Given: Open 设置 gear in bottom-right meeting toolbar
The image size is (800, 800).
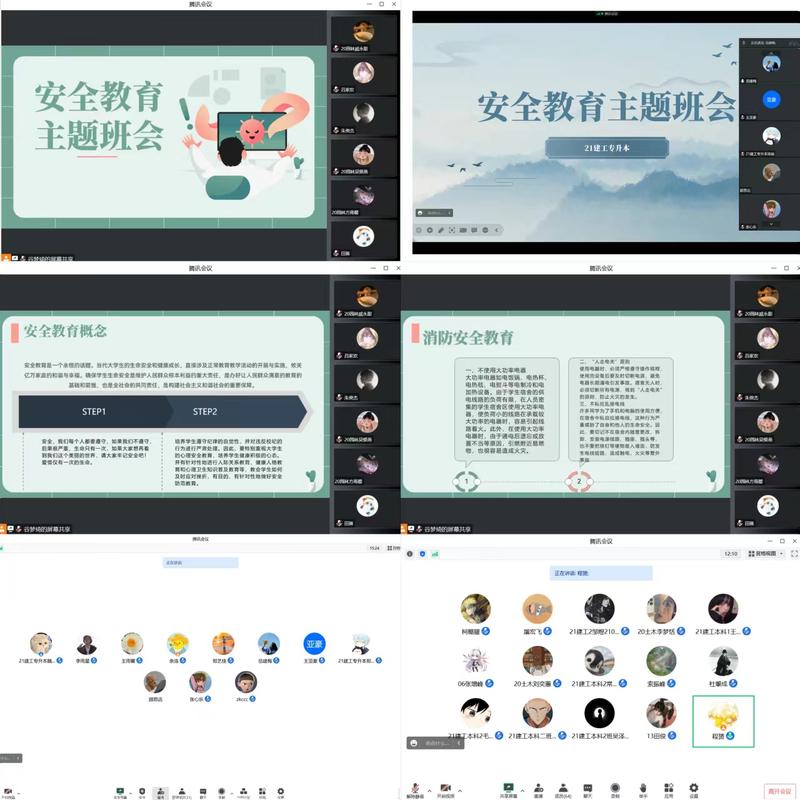Looking at the screenshot, I should click(x=693, y=788).
